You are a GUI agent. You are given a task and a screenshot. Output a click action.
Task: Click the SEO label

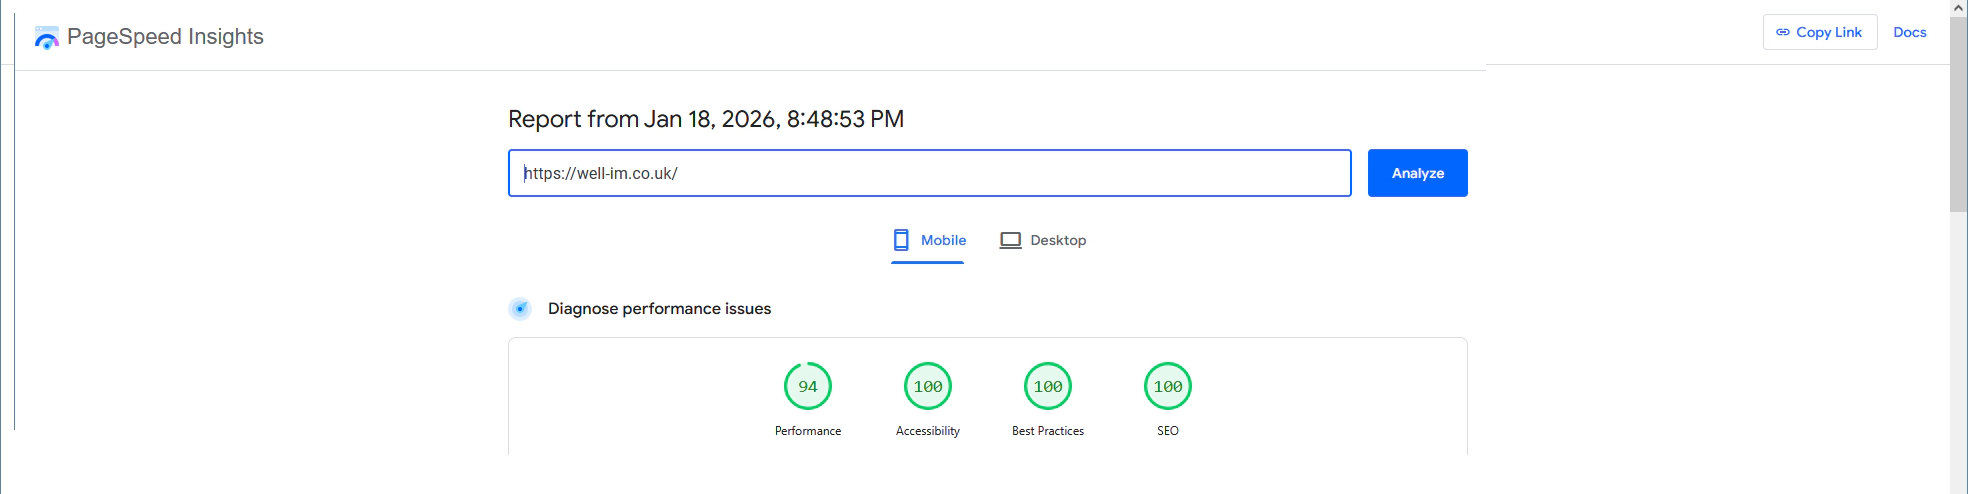pos(1168,431)
